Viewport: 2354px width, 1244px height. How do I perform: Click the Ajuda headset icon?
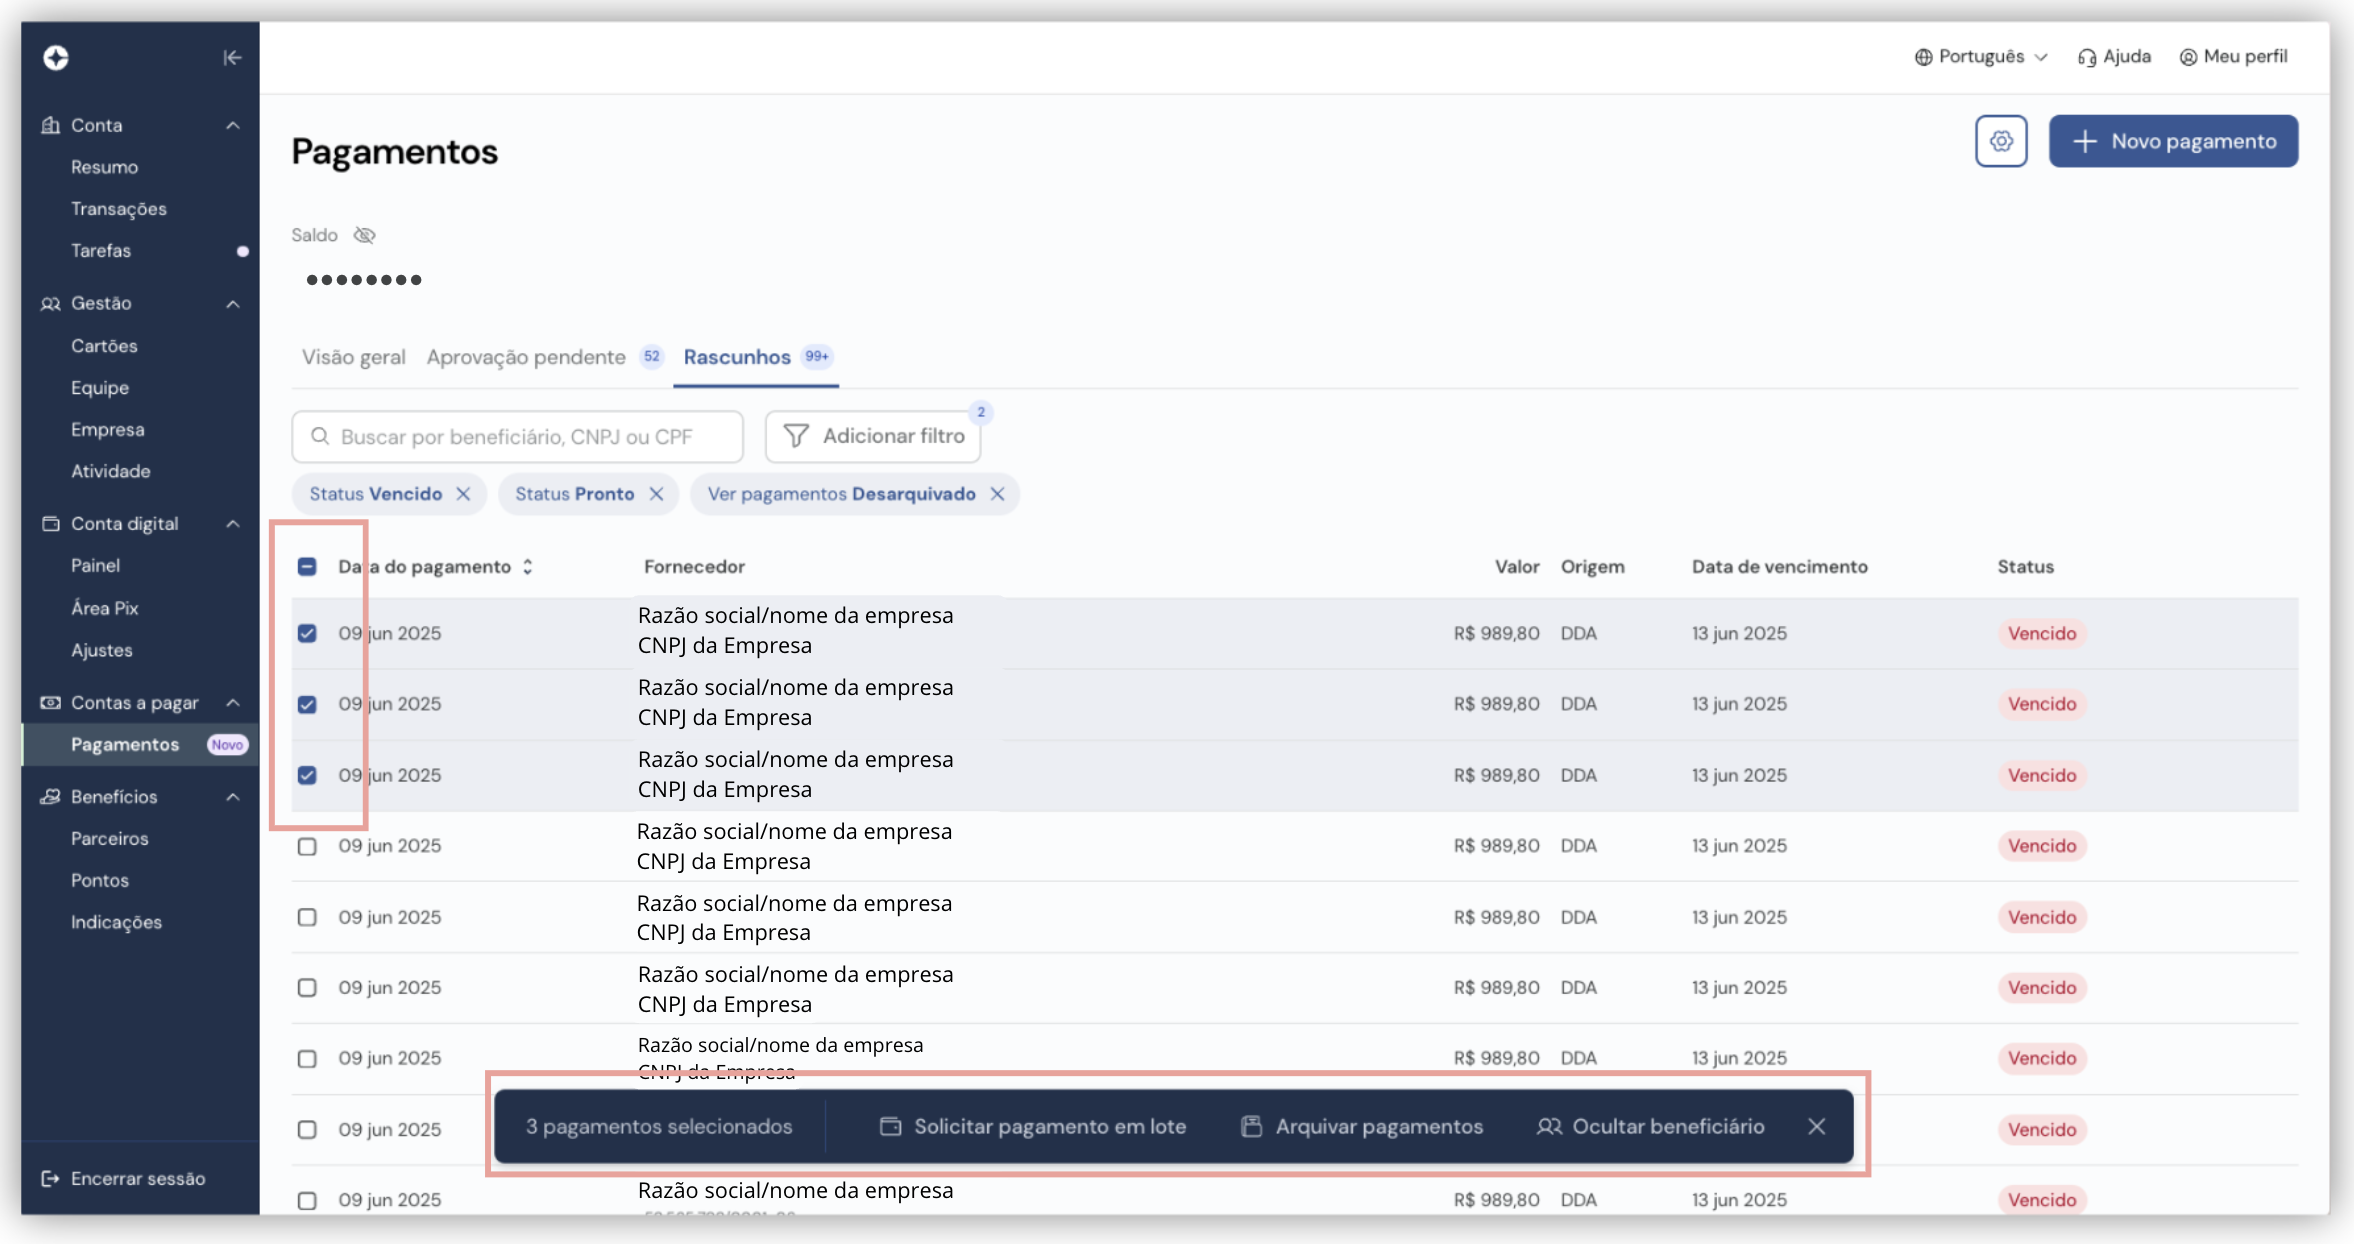coord(2087,57)
